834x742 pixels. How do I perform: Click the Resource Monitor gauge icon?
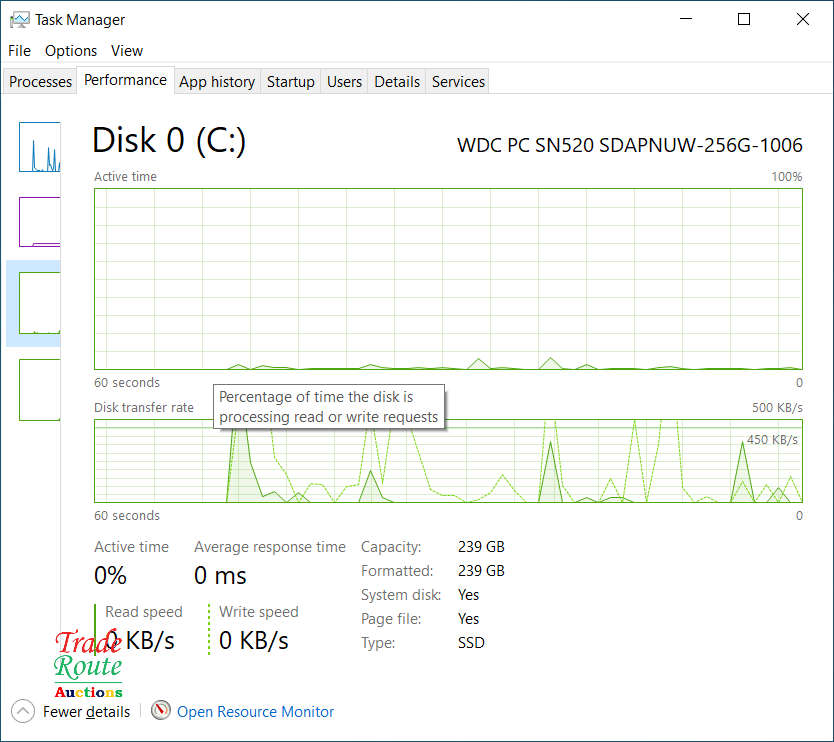click(x=161, y=711)
